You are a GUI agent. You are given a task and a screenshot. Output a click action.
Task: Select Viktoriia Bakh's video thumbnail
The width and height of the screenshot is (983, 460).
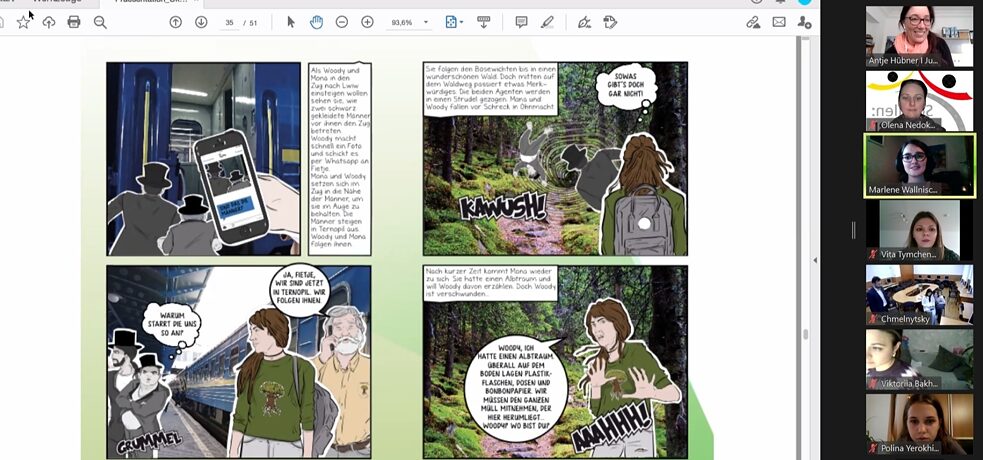(x=919, y=360)
